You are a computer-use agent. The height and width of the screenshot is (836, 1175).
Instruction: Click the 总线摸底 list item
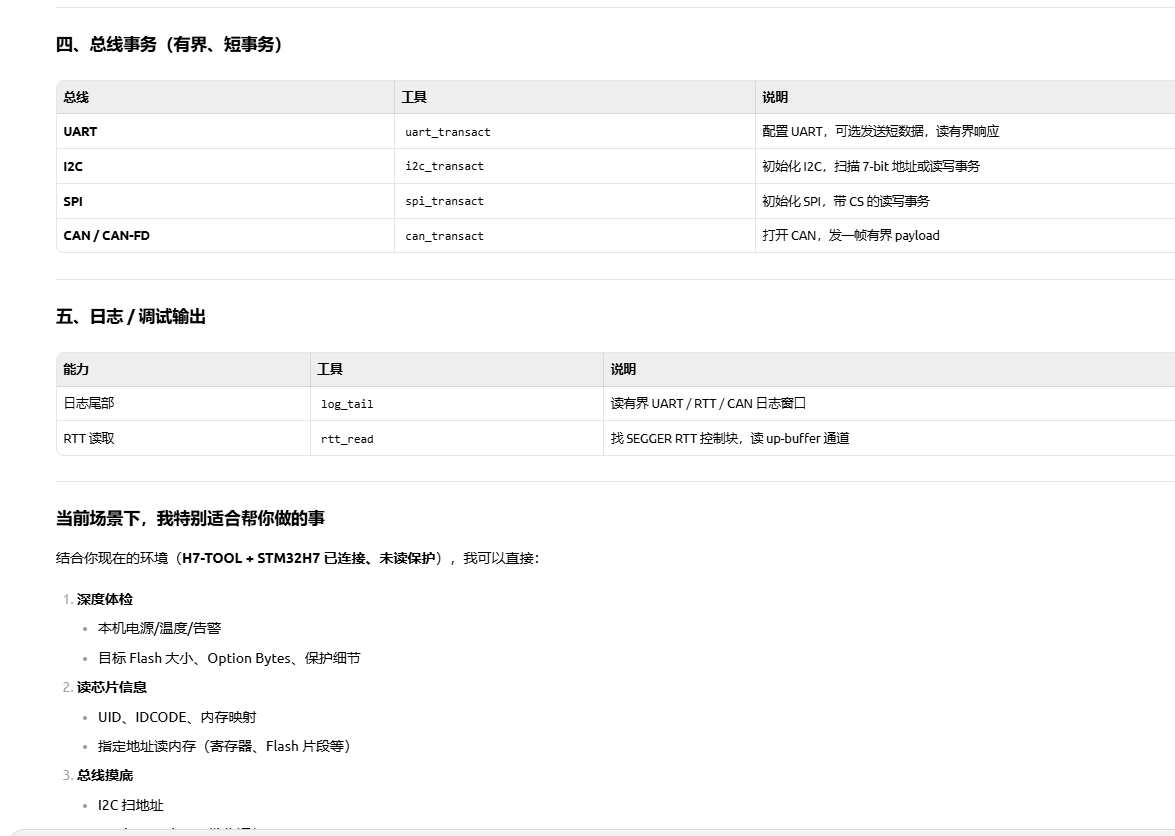point(104,775)
